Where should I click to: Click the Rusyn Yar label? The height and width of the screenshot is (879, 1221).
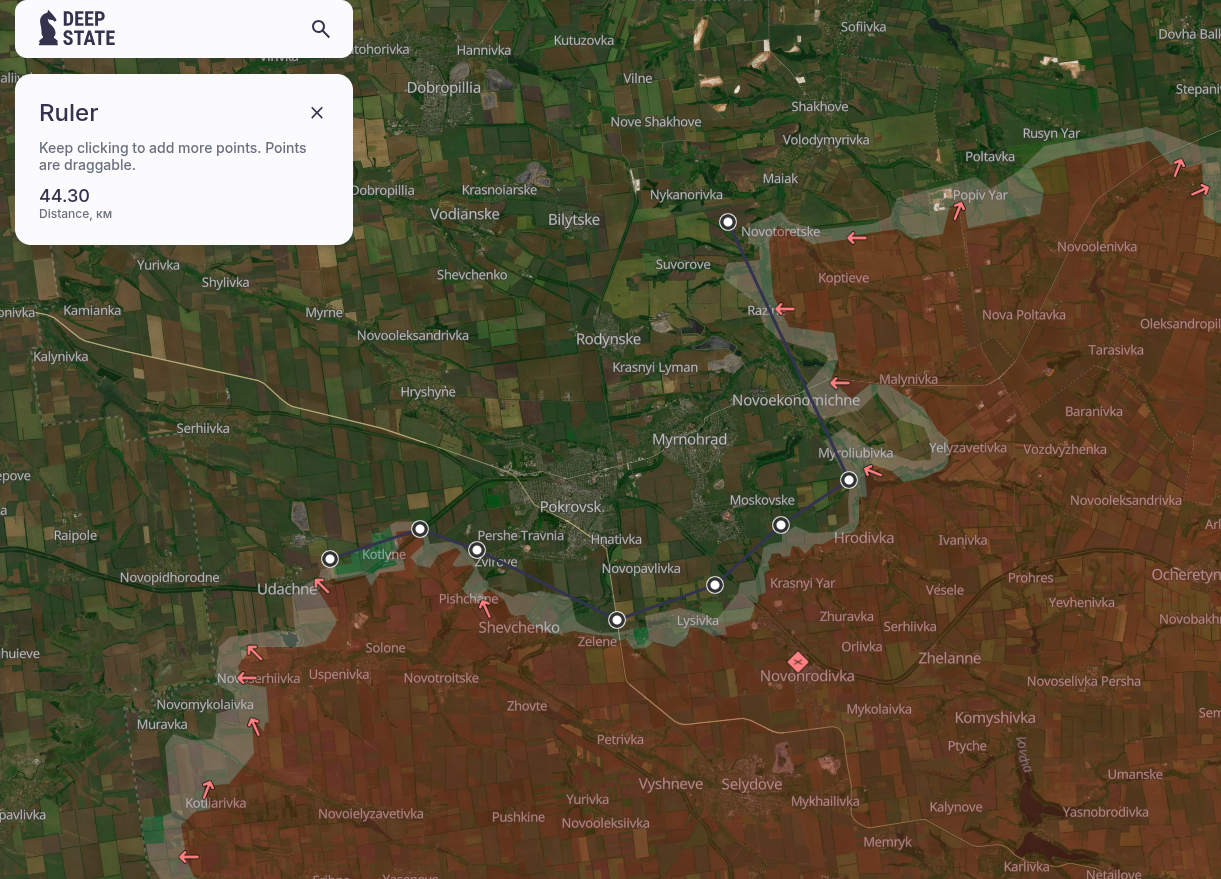1051,133
